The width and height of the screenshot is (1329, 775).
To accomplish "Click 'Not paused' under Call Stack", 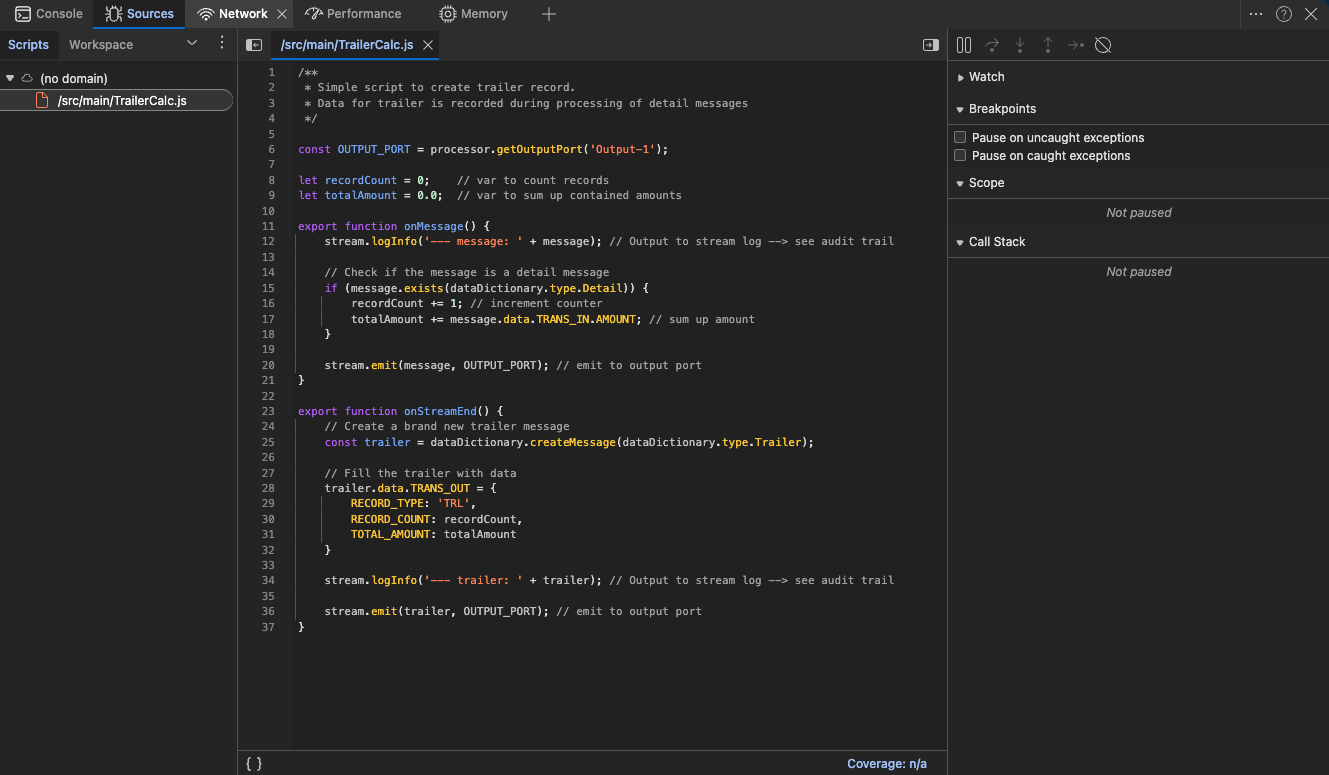I will point(1138,272).
